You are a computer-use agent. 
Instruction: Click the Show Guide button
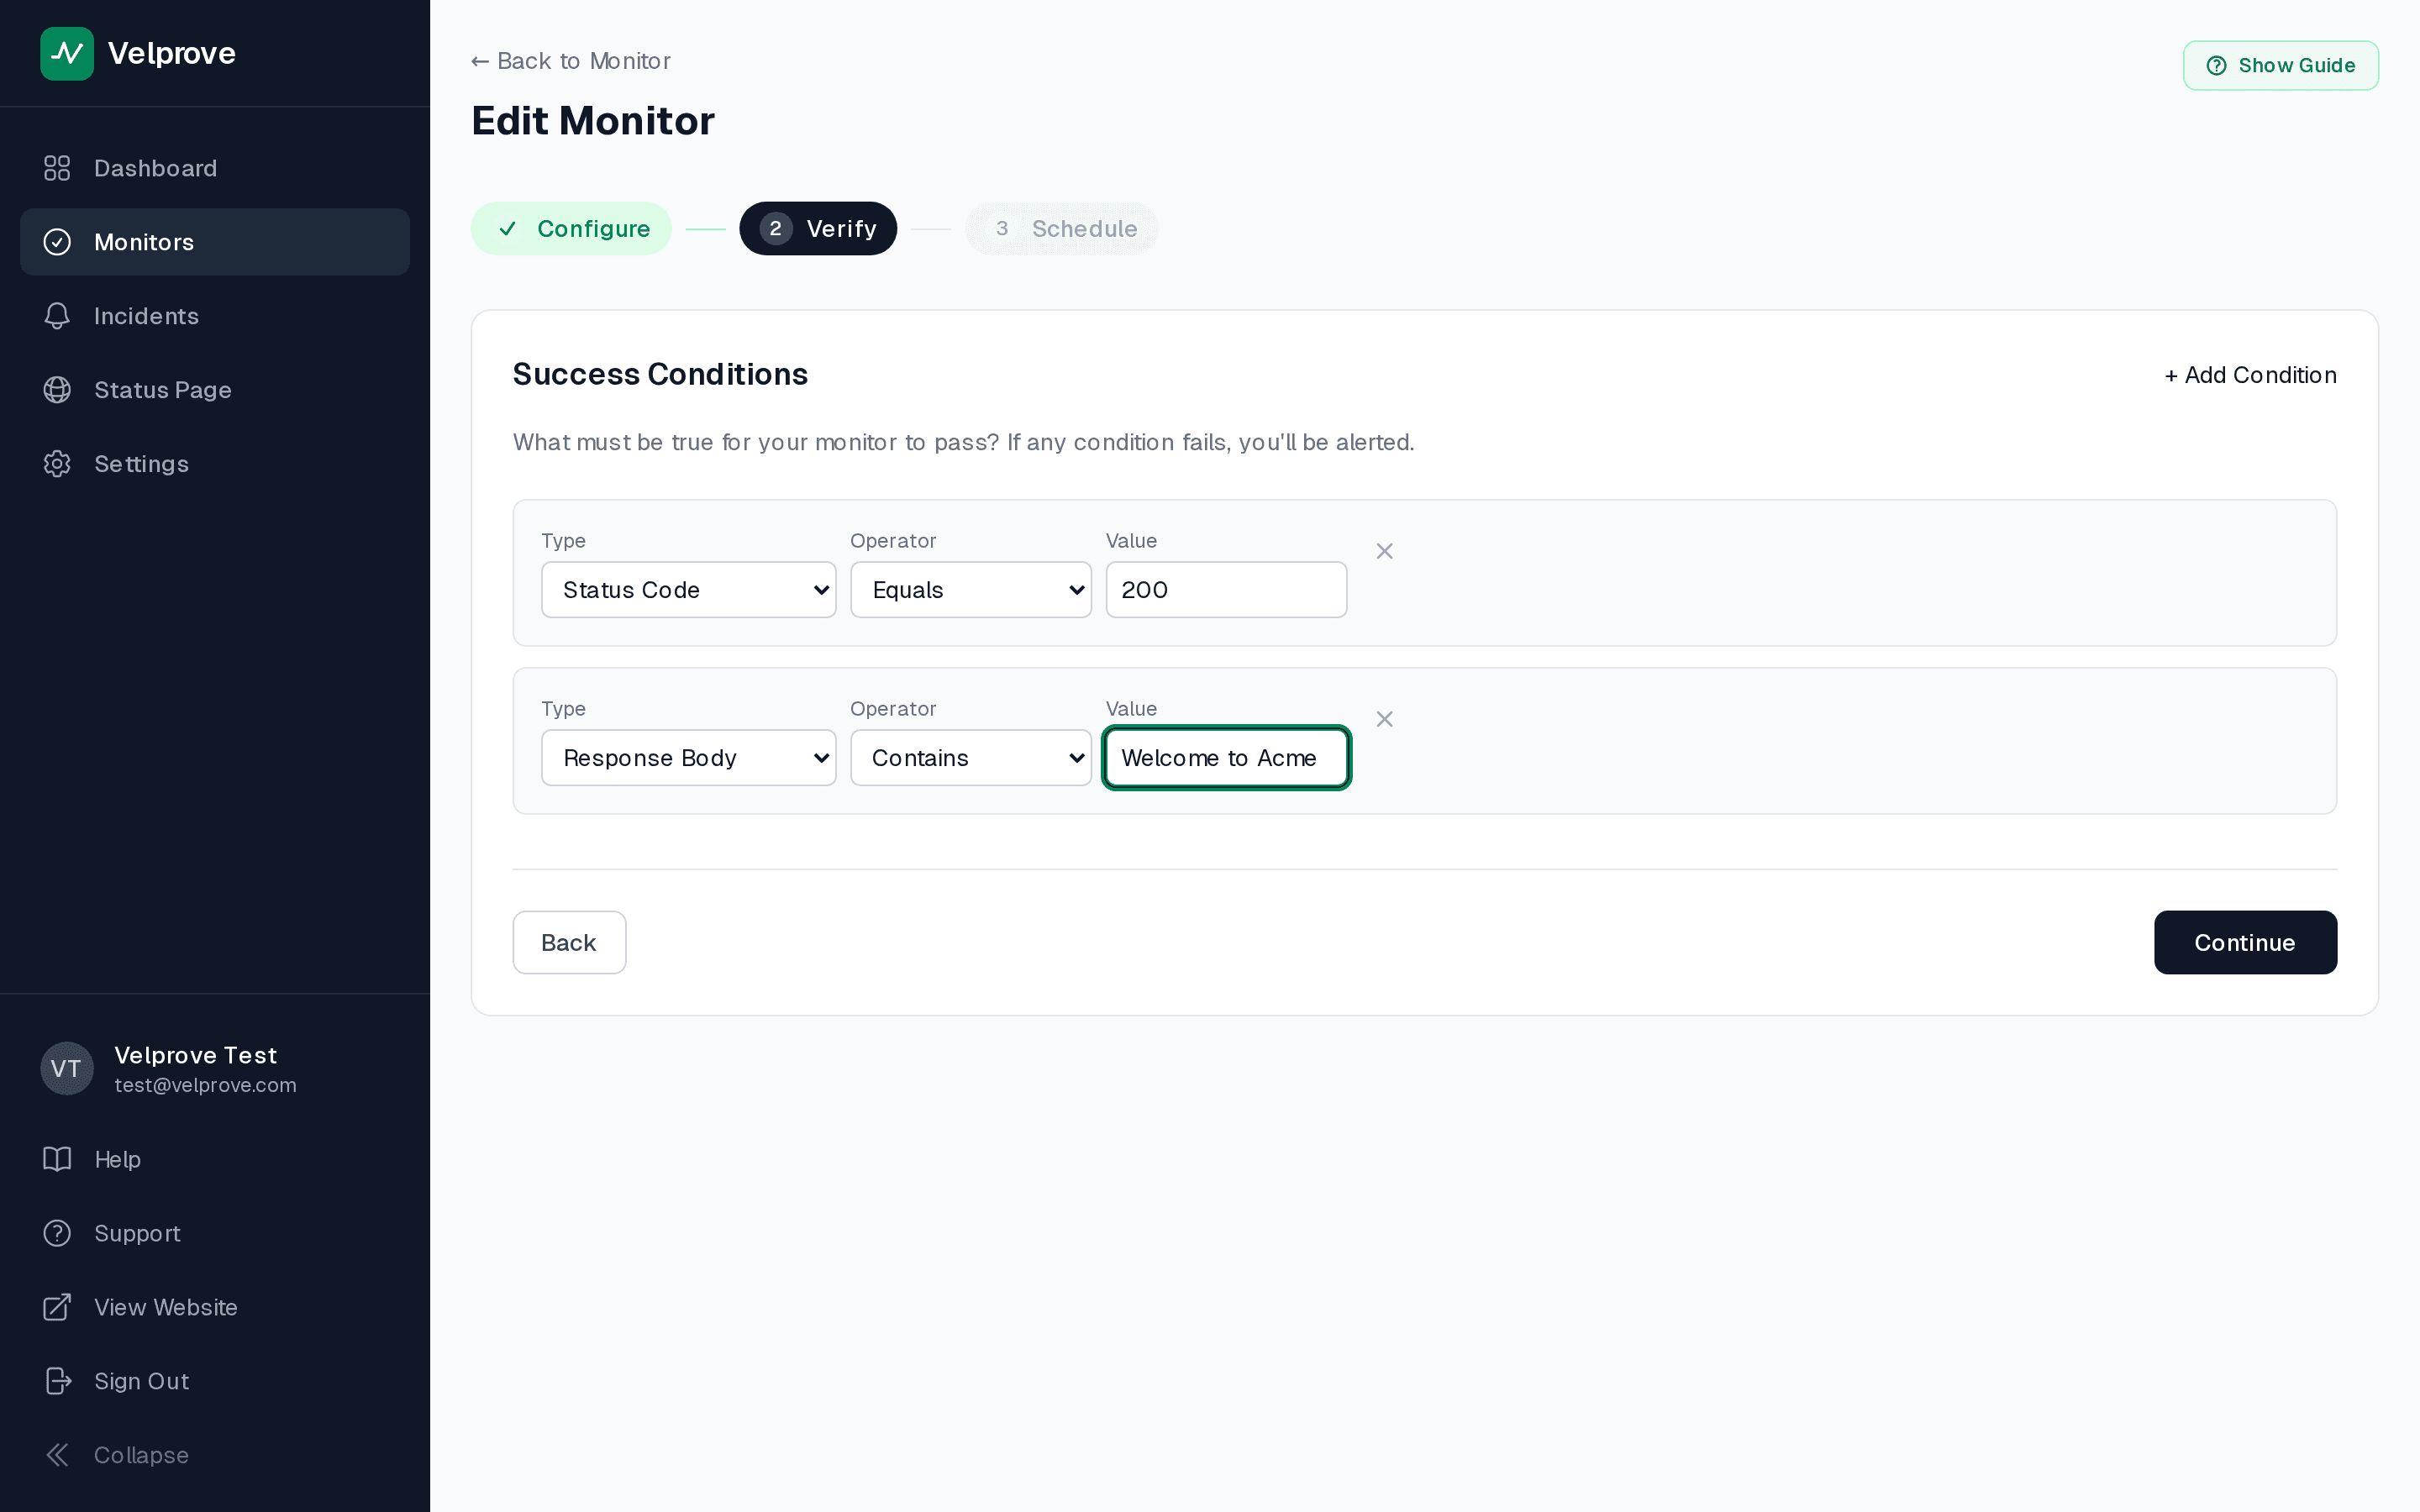click(2280, 66)
